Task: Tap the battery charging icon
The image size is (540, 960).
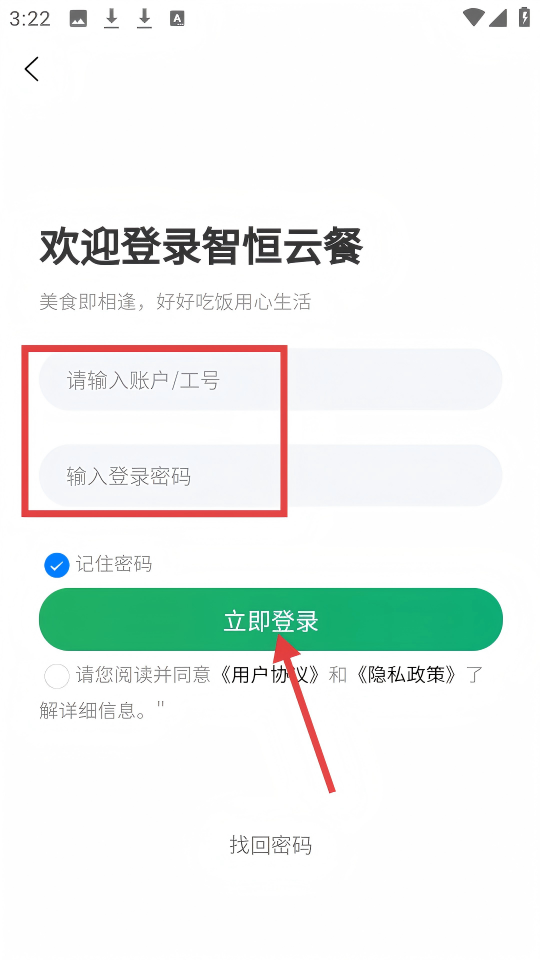Action: tap(525, 17)
